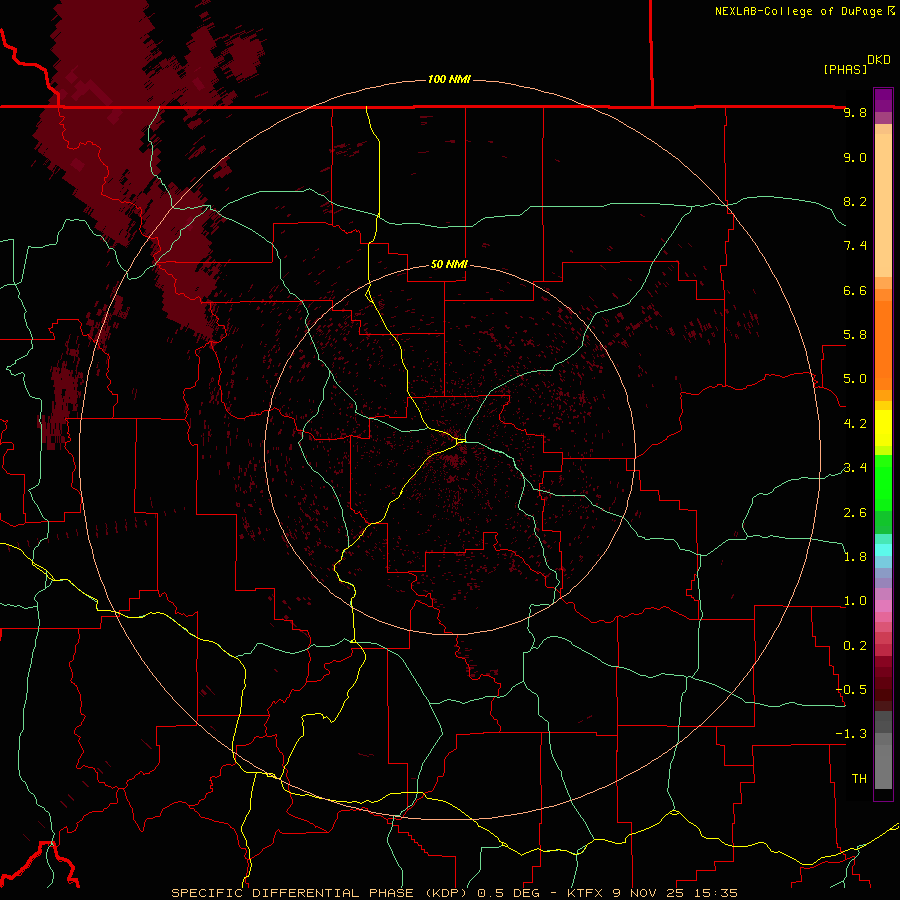Click the purple top segment of the color bar
Image resolution: width=900 pixels, height=900 pixels.
click(883, 100)
